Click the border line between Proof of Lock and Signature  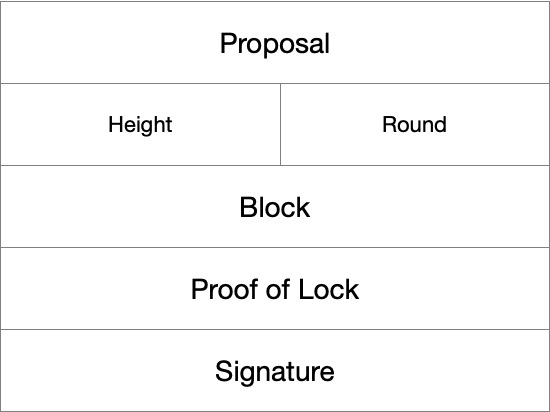coord(275,329)
